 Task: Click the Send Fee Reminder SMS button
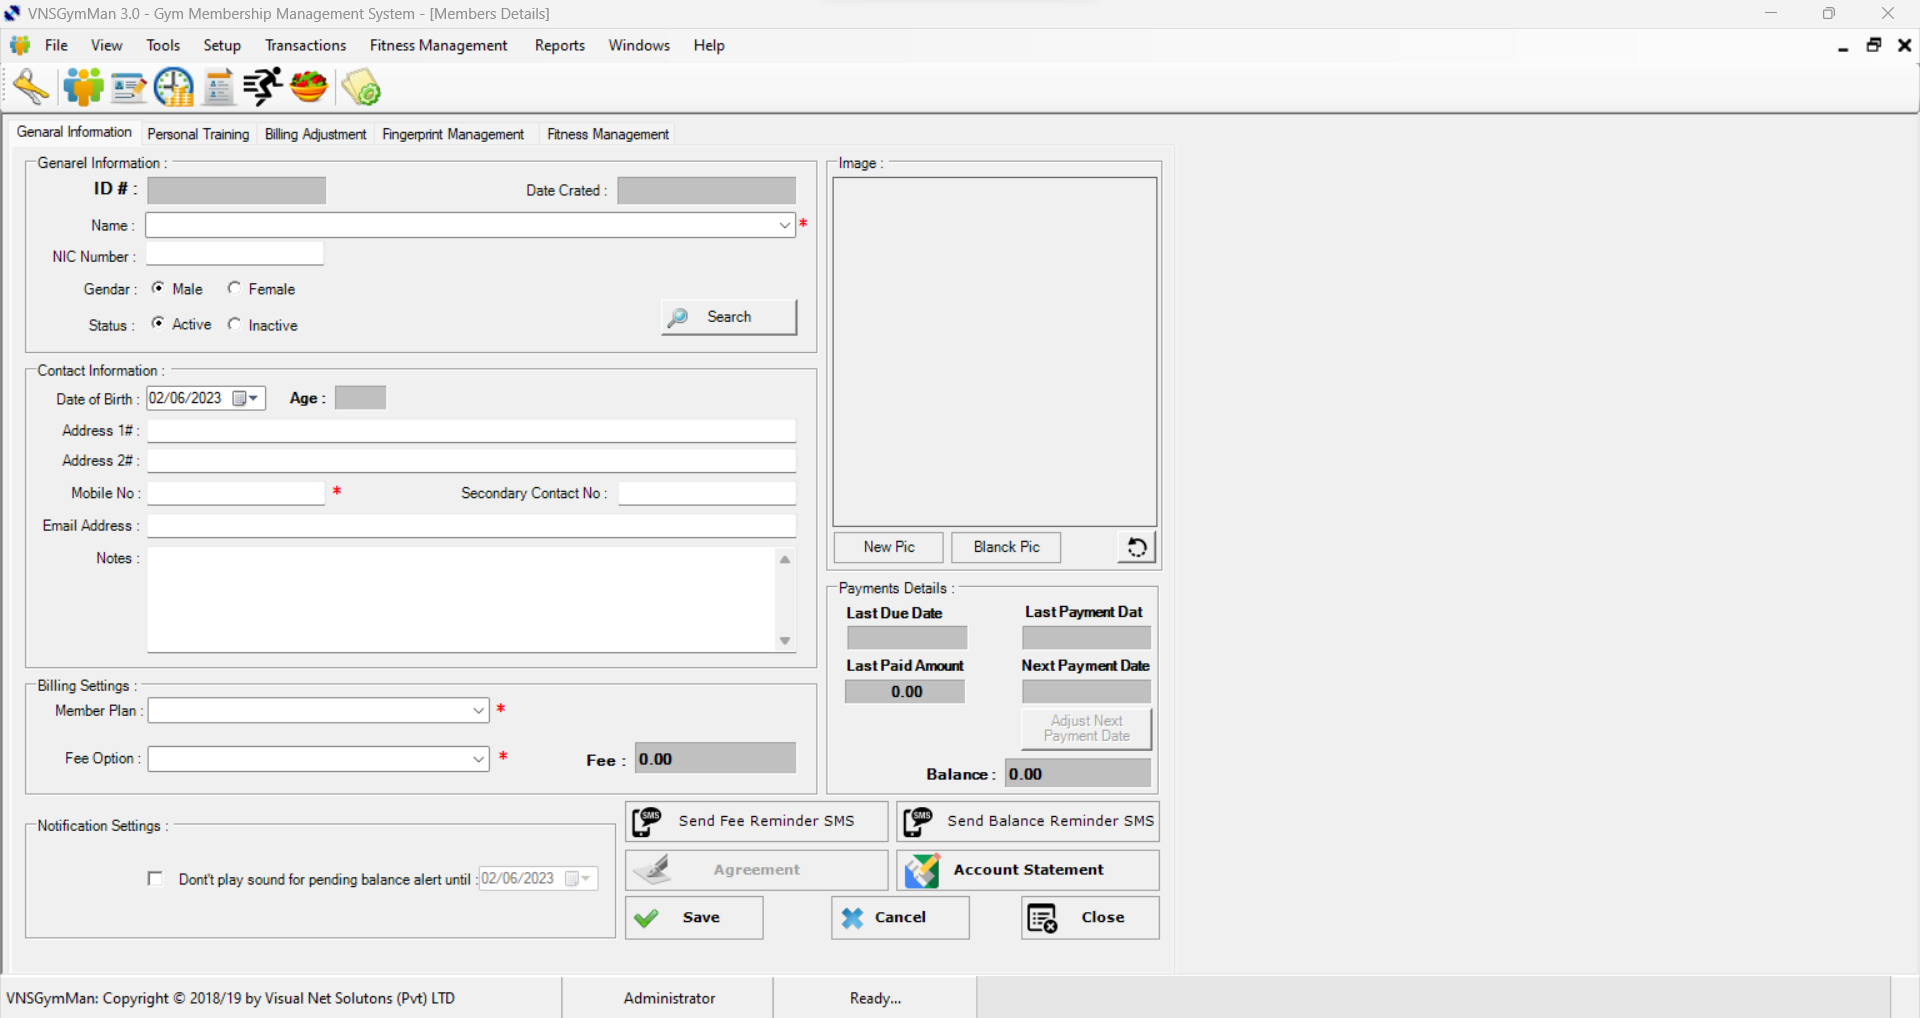pyautogui.click(x=756, y=821)
